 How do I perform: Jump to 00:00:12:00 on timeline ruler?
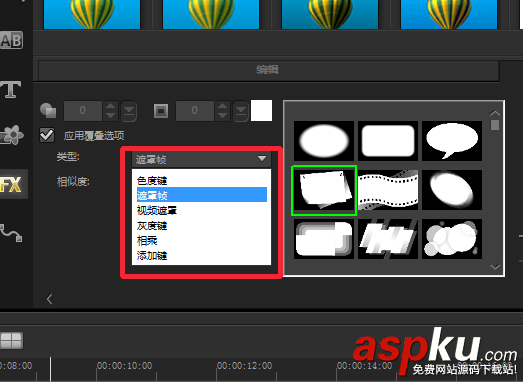244,366
